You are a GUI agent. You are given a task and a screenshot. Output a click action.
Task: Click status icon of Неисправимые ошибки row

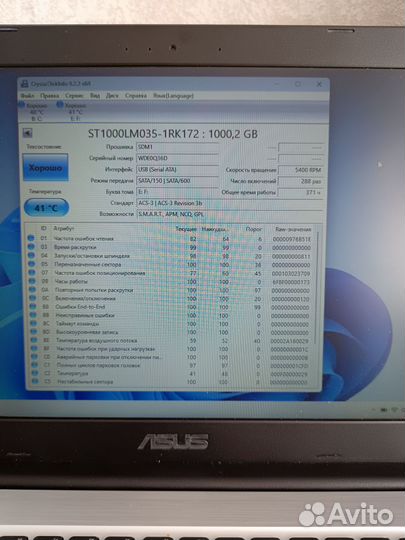33,315
